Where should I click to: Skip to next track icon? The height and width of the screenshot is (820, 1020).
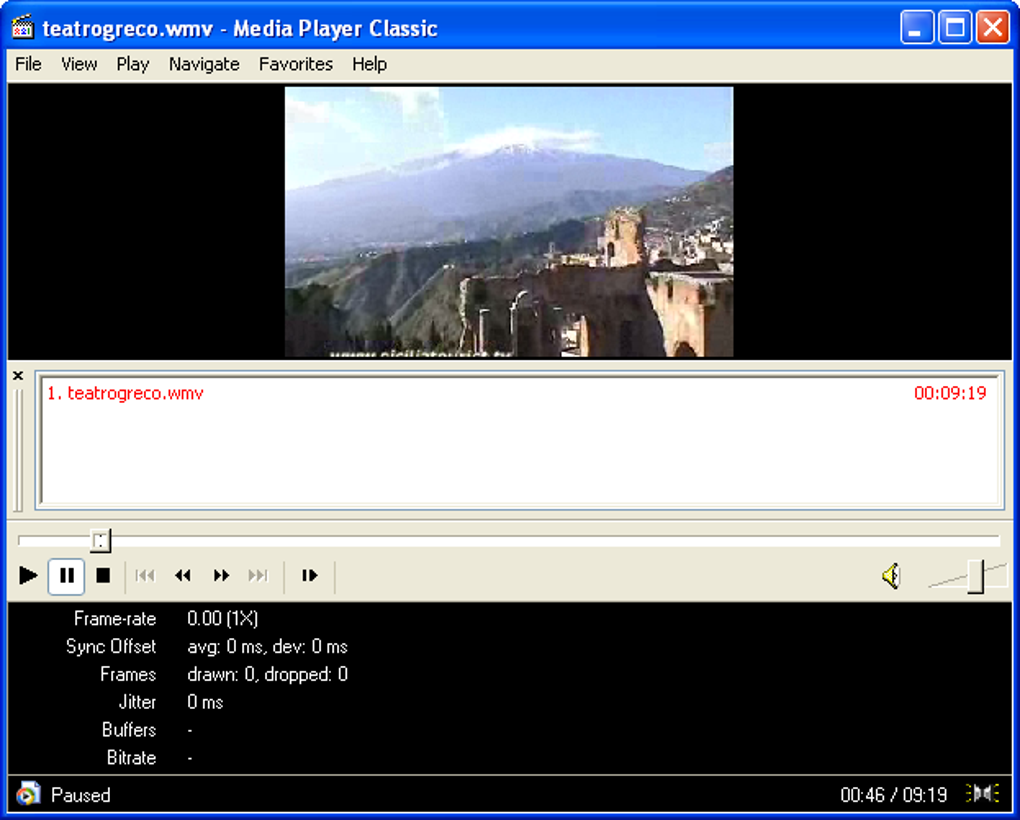point(258,576)
